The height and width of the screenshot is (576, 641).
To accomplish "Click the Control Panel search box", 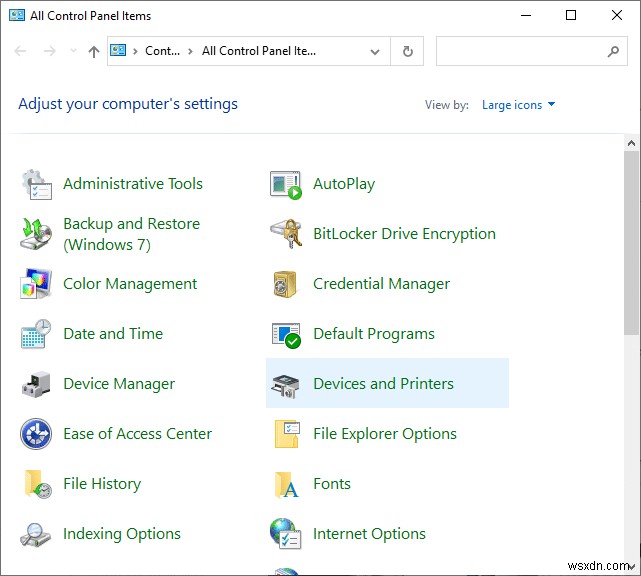I will [x=520, y=52].
